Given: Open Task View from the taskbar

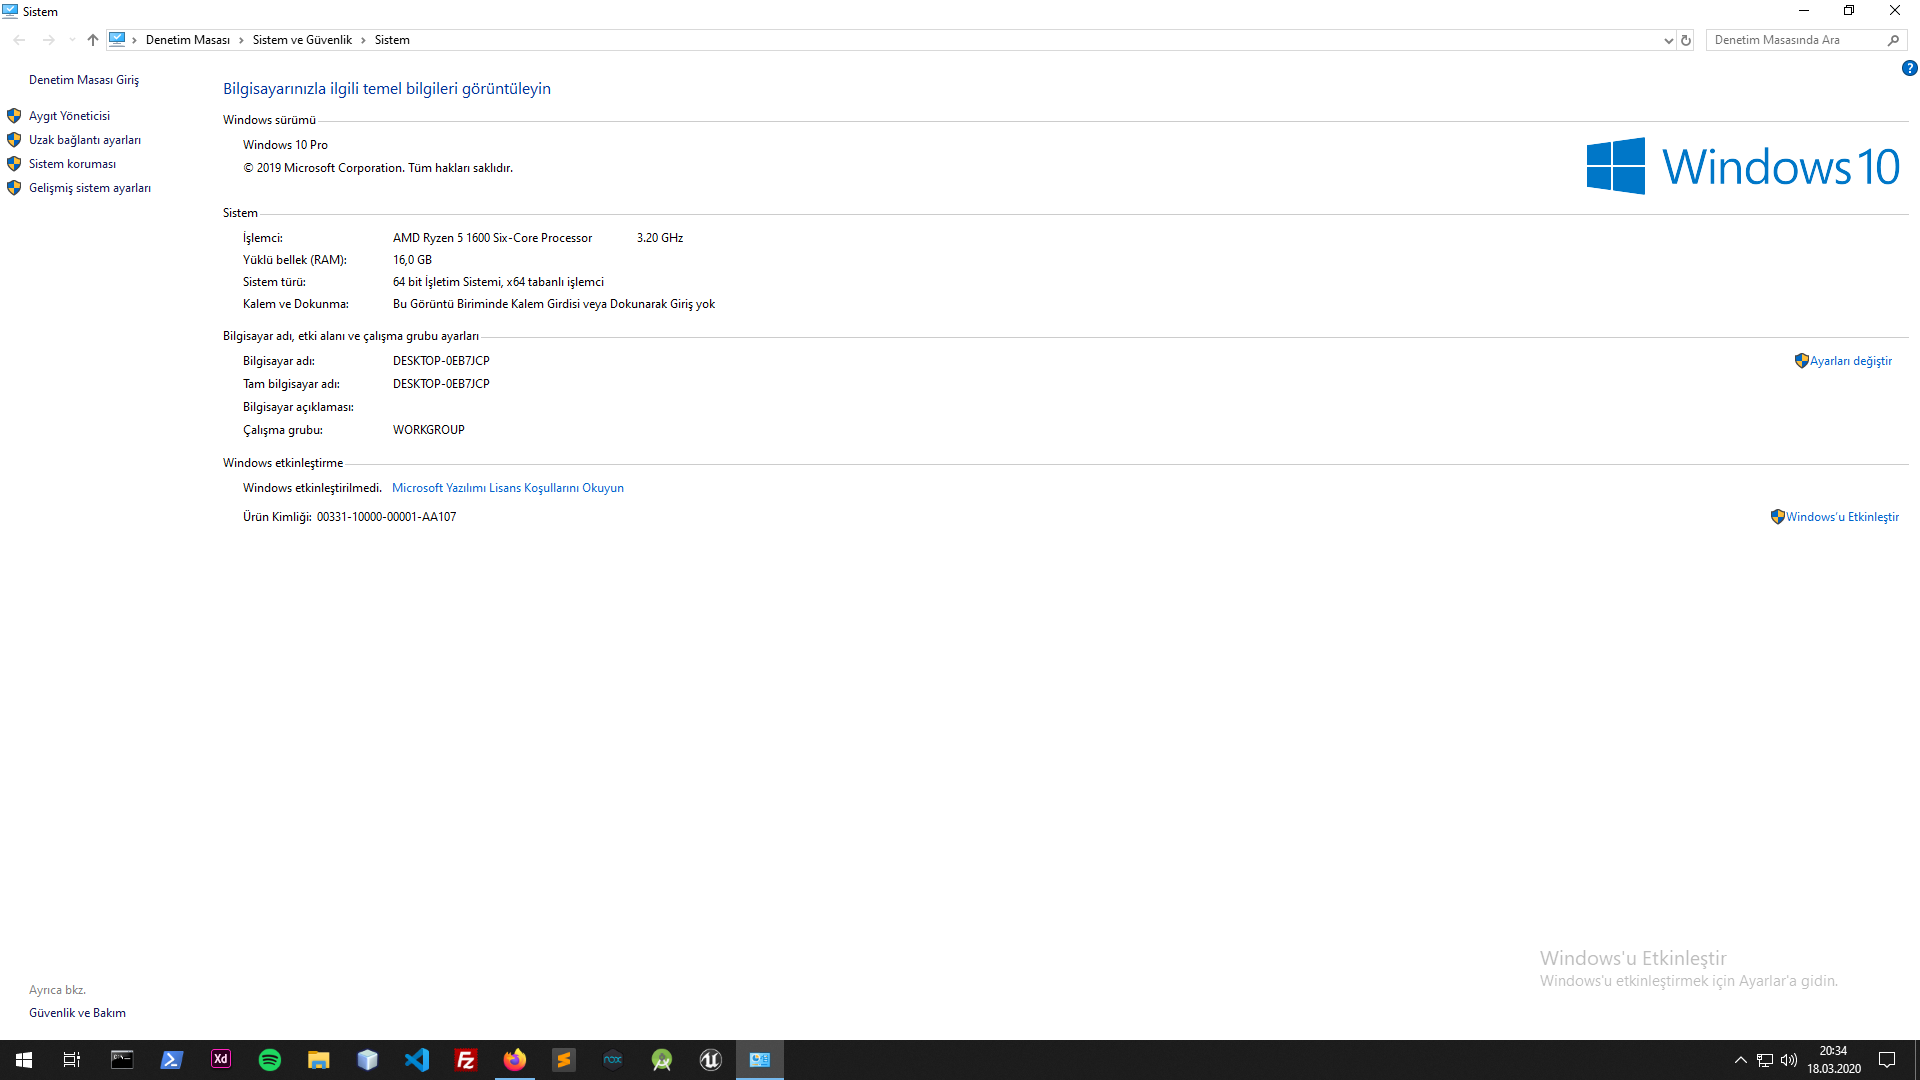Looking at the screenshot, I should coord(72,1060).
